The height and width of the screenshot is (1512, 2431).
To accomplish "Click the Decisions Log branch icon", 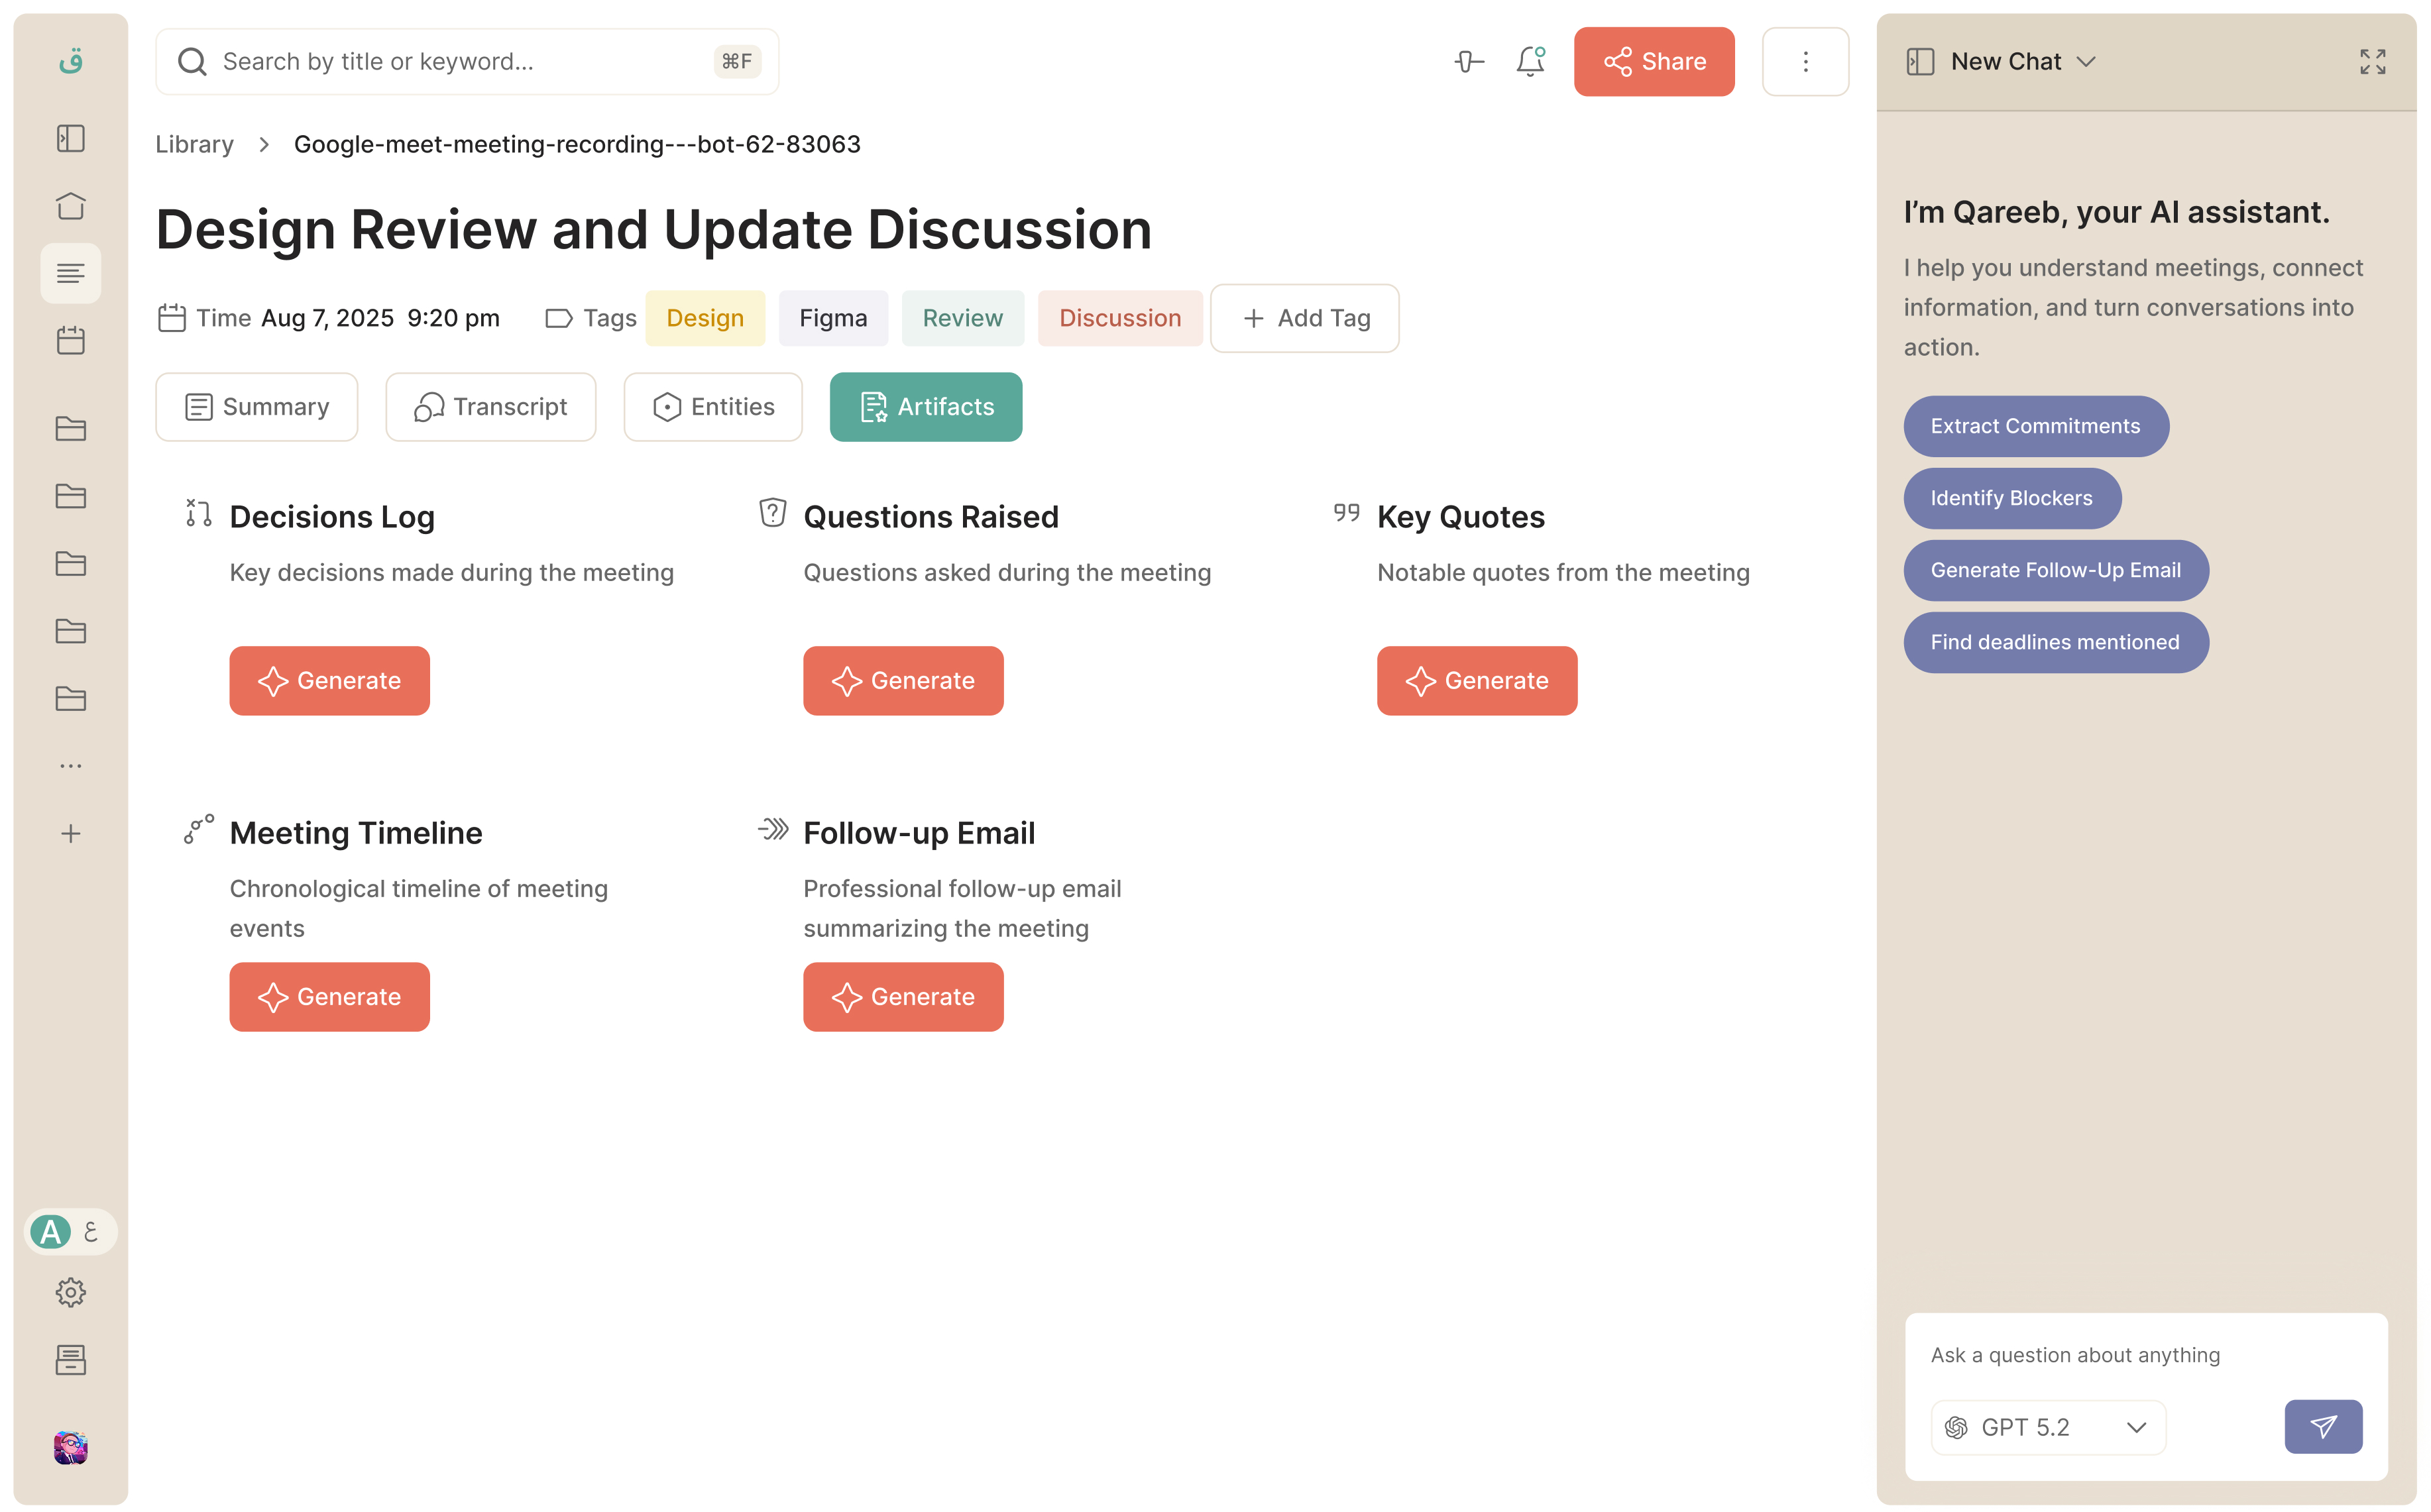I will [198, 513].
